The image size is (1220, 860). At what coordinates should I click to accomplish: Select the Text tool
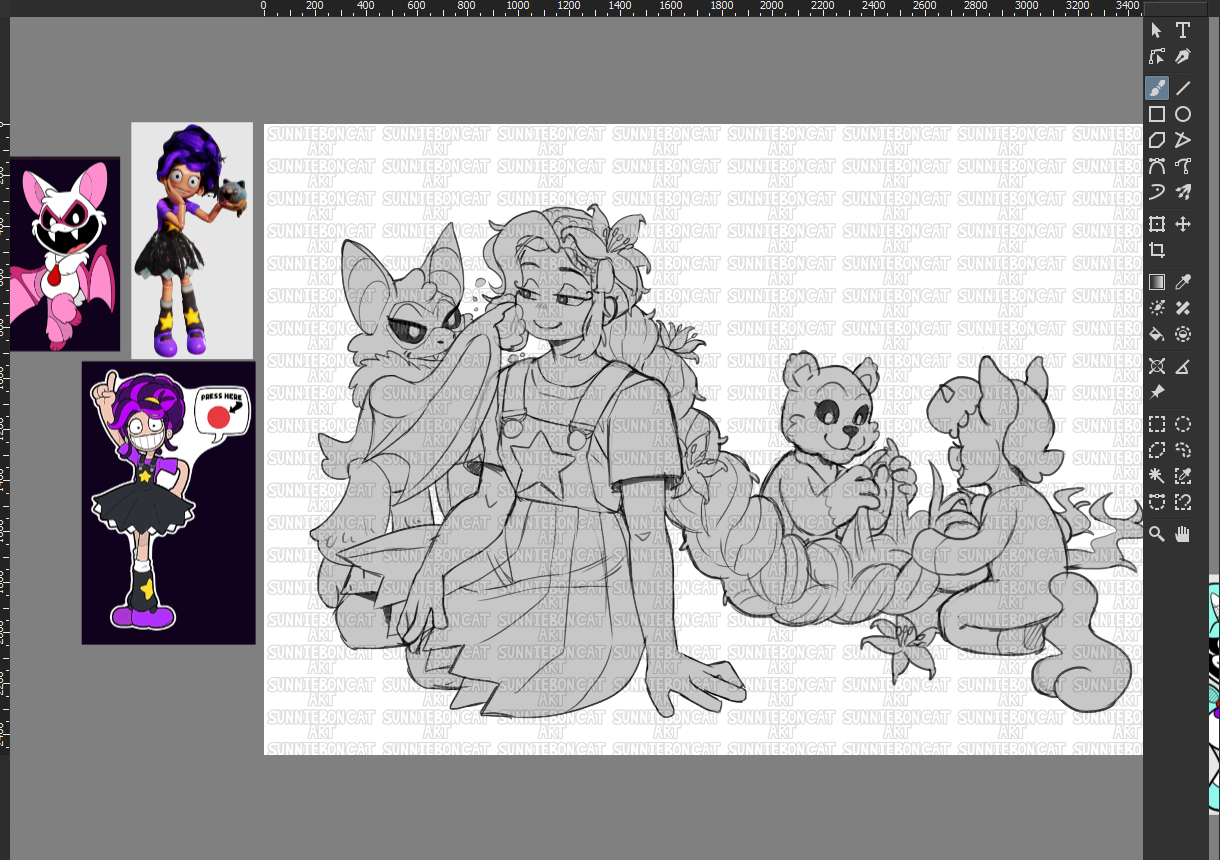coord(1183,31)
